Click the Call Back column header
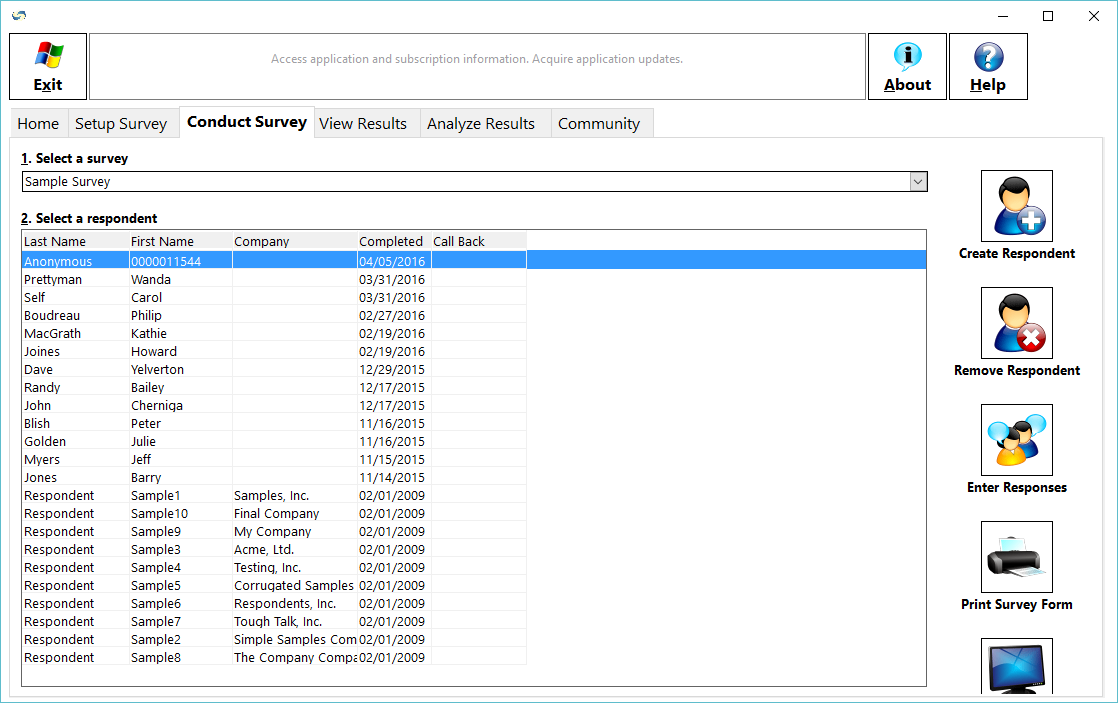This screenshot has height=703, width=1118. pos(459,241)
